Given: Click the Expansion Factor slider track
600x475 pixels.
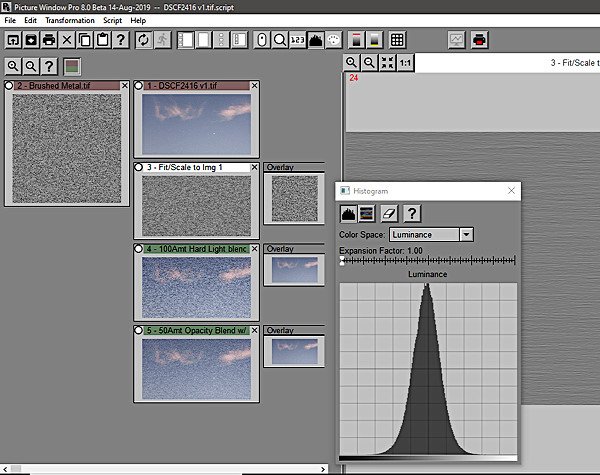Looking at the screenshot, I should coord(428,261).
